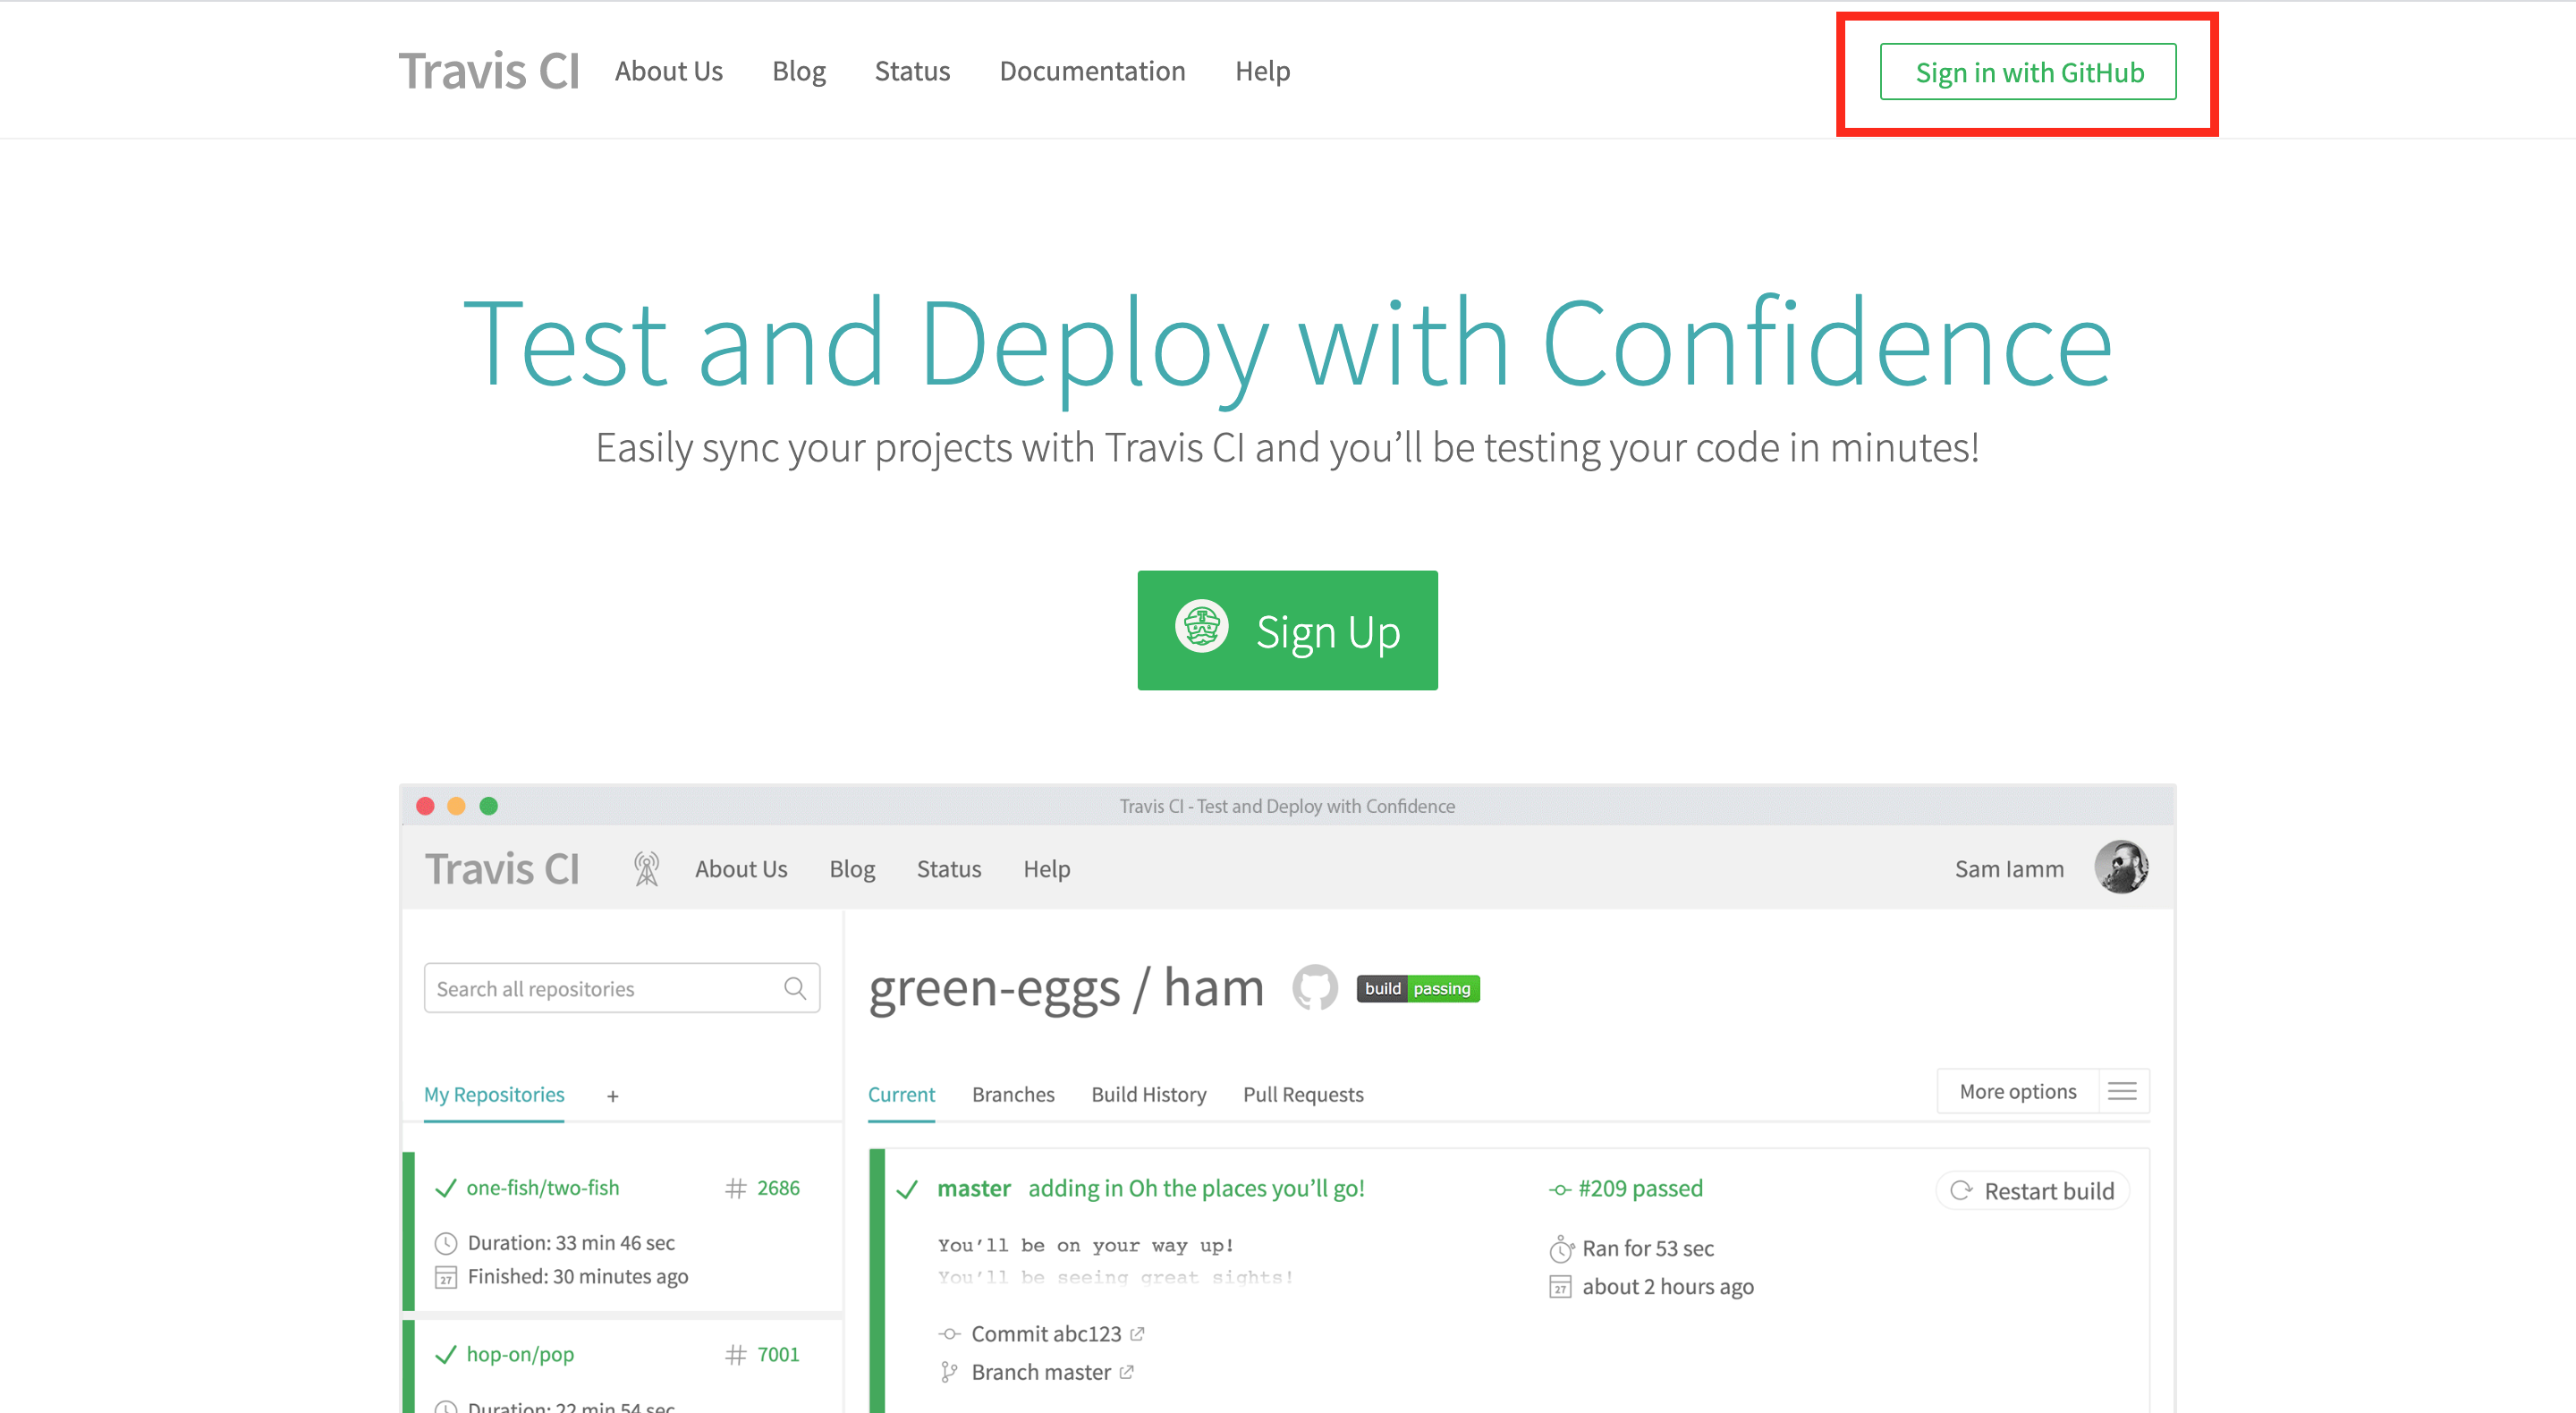Click the hamburger icon beside More options
The image size is (2576, 1413).
point(2122,1091)
